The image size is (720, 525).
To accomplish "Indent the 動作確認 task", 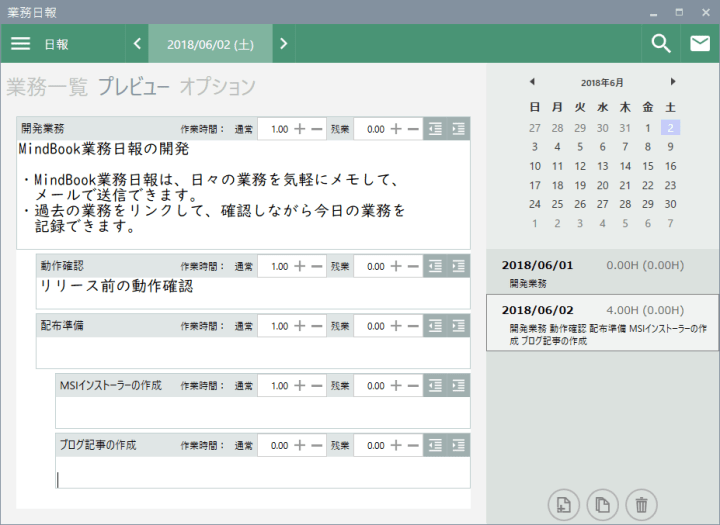I will [458, 266].
